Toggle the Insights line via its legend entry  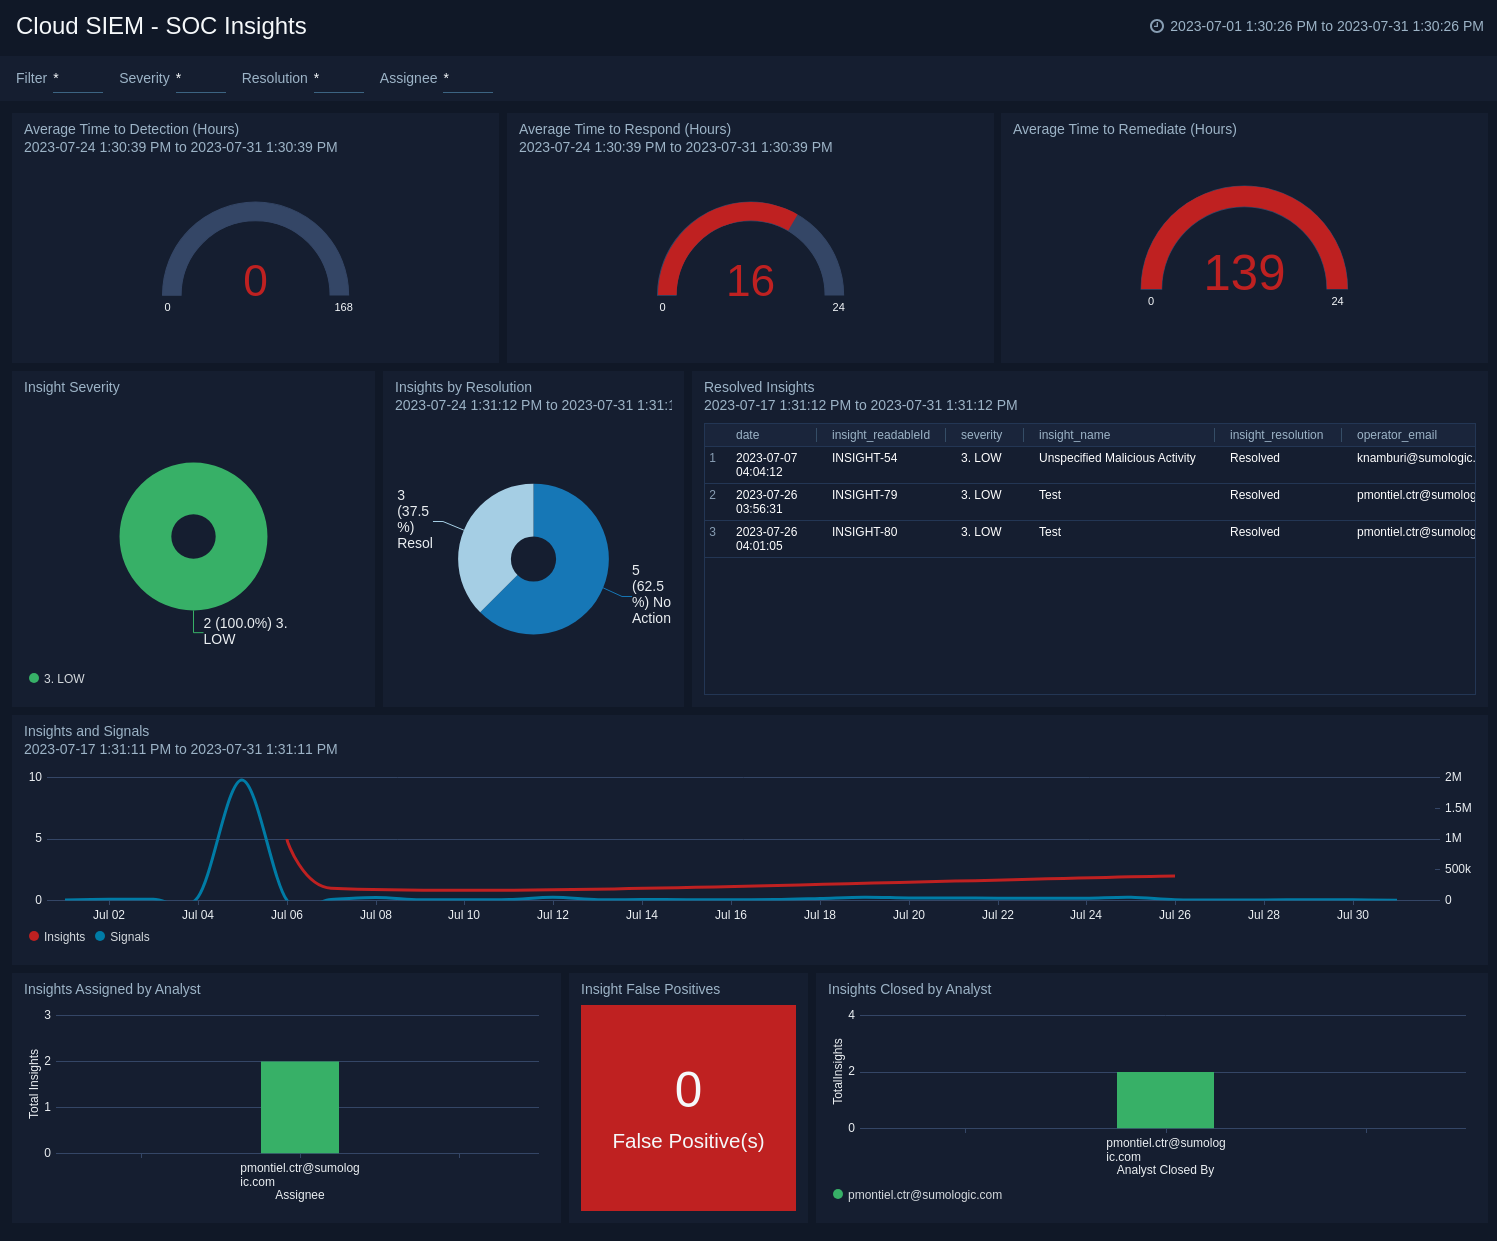[x=58, y=937]
